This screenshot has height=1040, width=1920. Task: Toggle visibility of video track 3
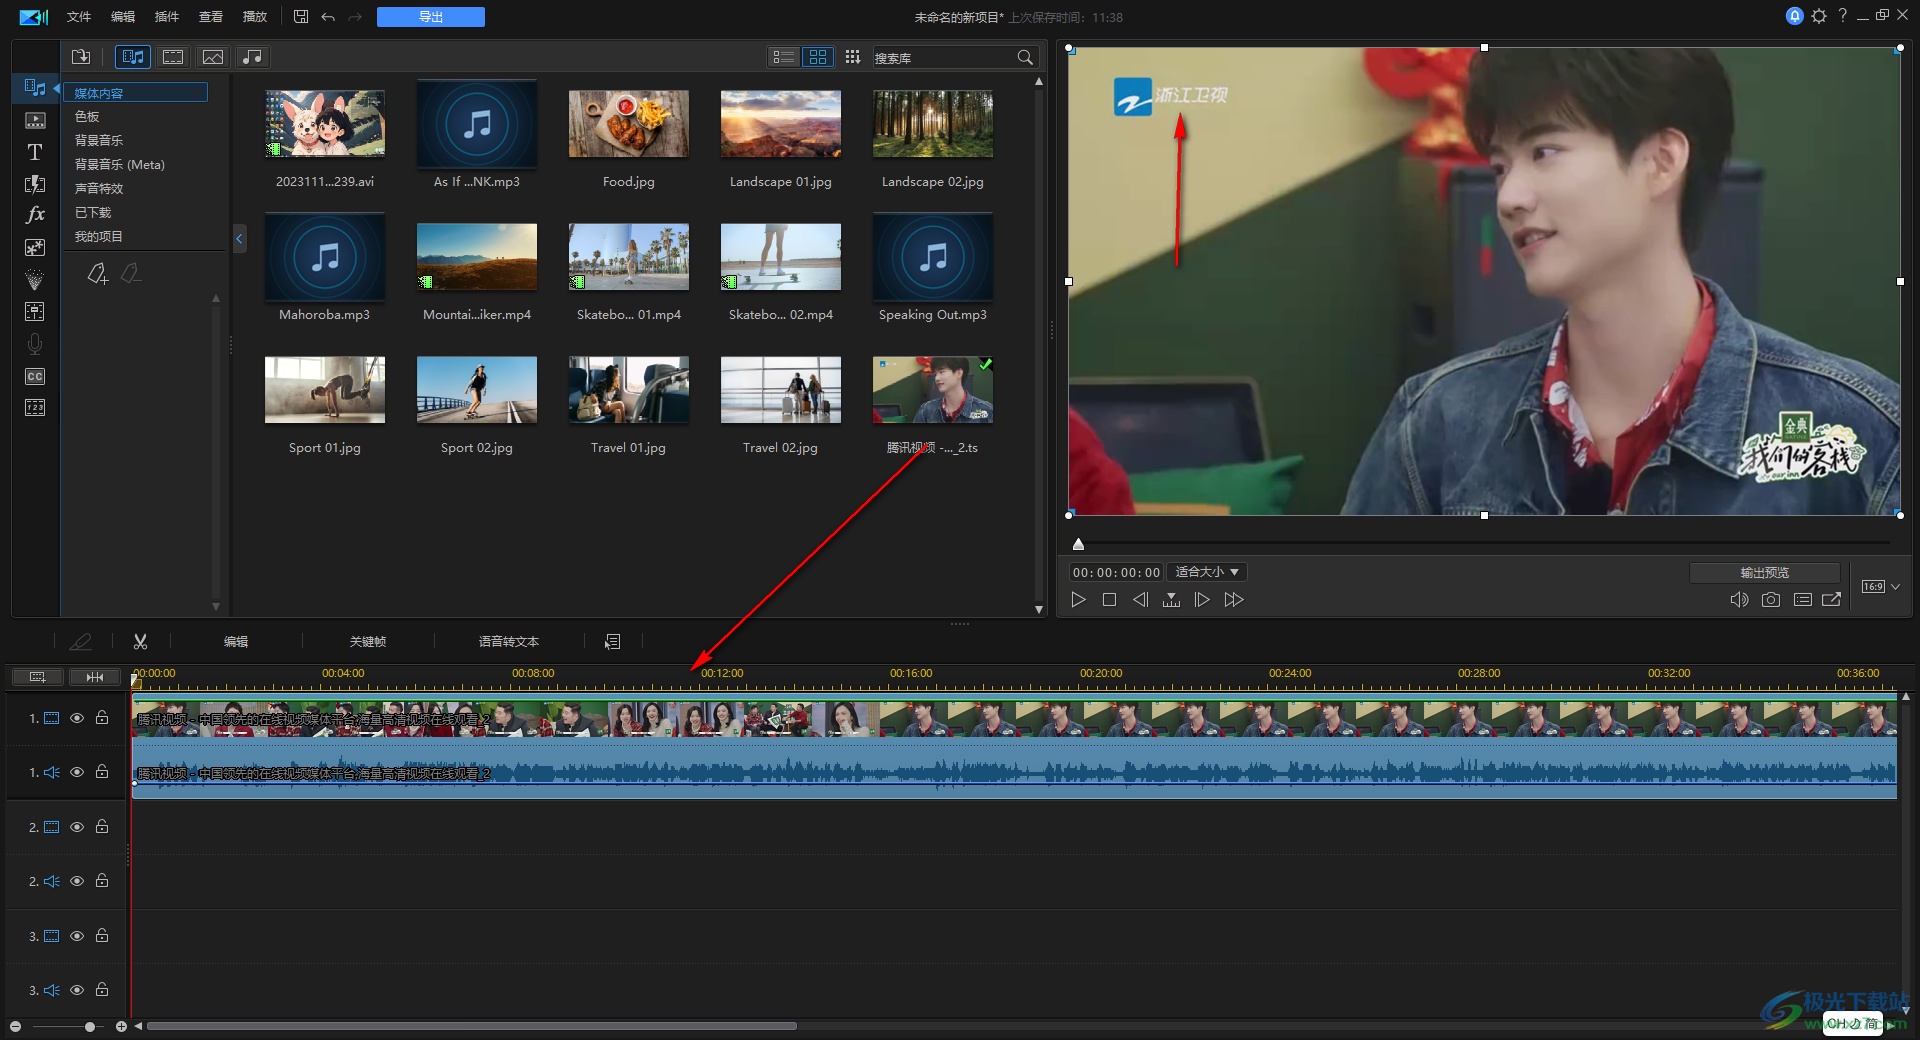pyautogui.click(x=77, y=936)
